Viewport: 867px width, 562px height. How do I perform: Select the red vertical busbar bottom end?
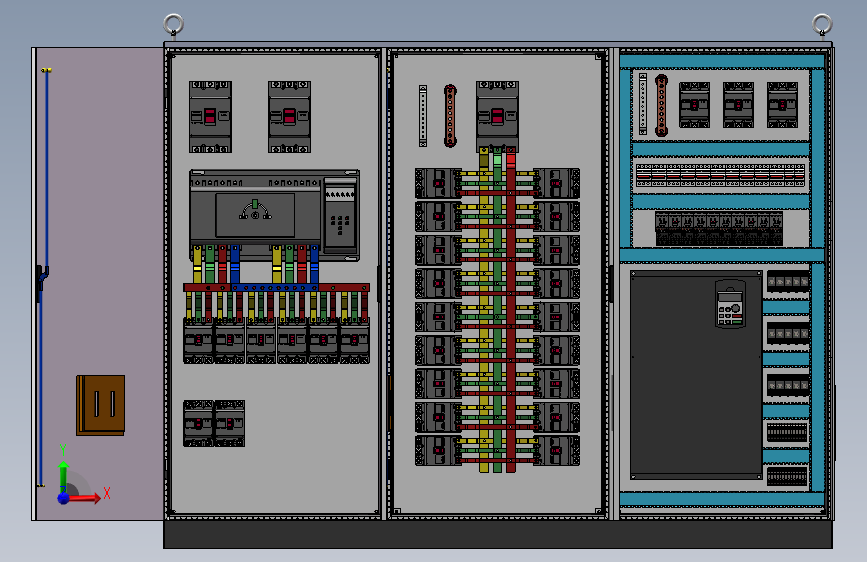click(511, 466)
